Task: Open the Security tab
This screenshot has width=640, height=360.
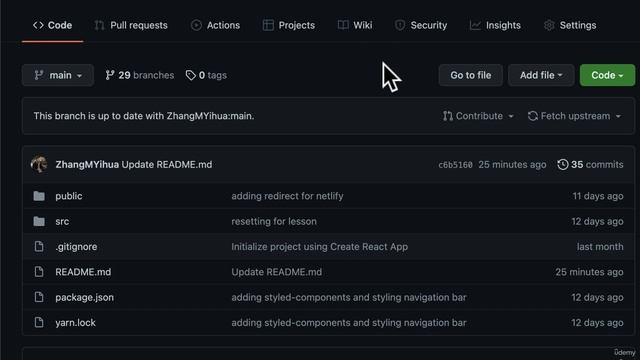Action: pyautogui.click(x=420, y=25)
